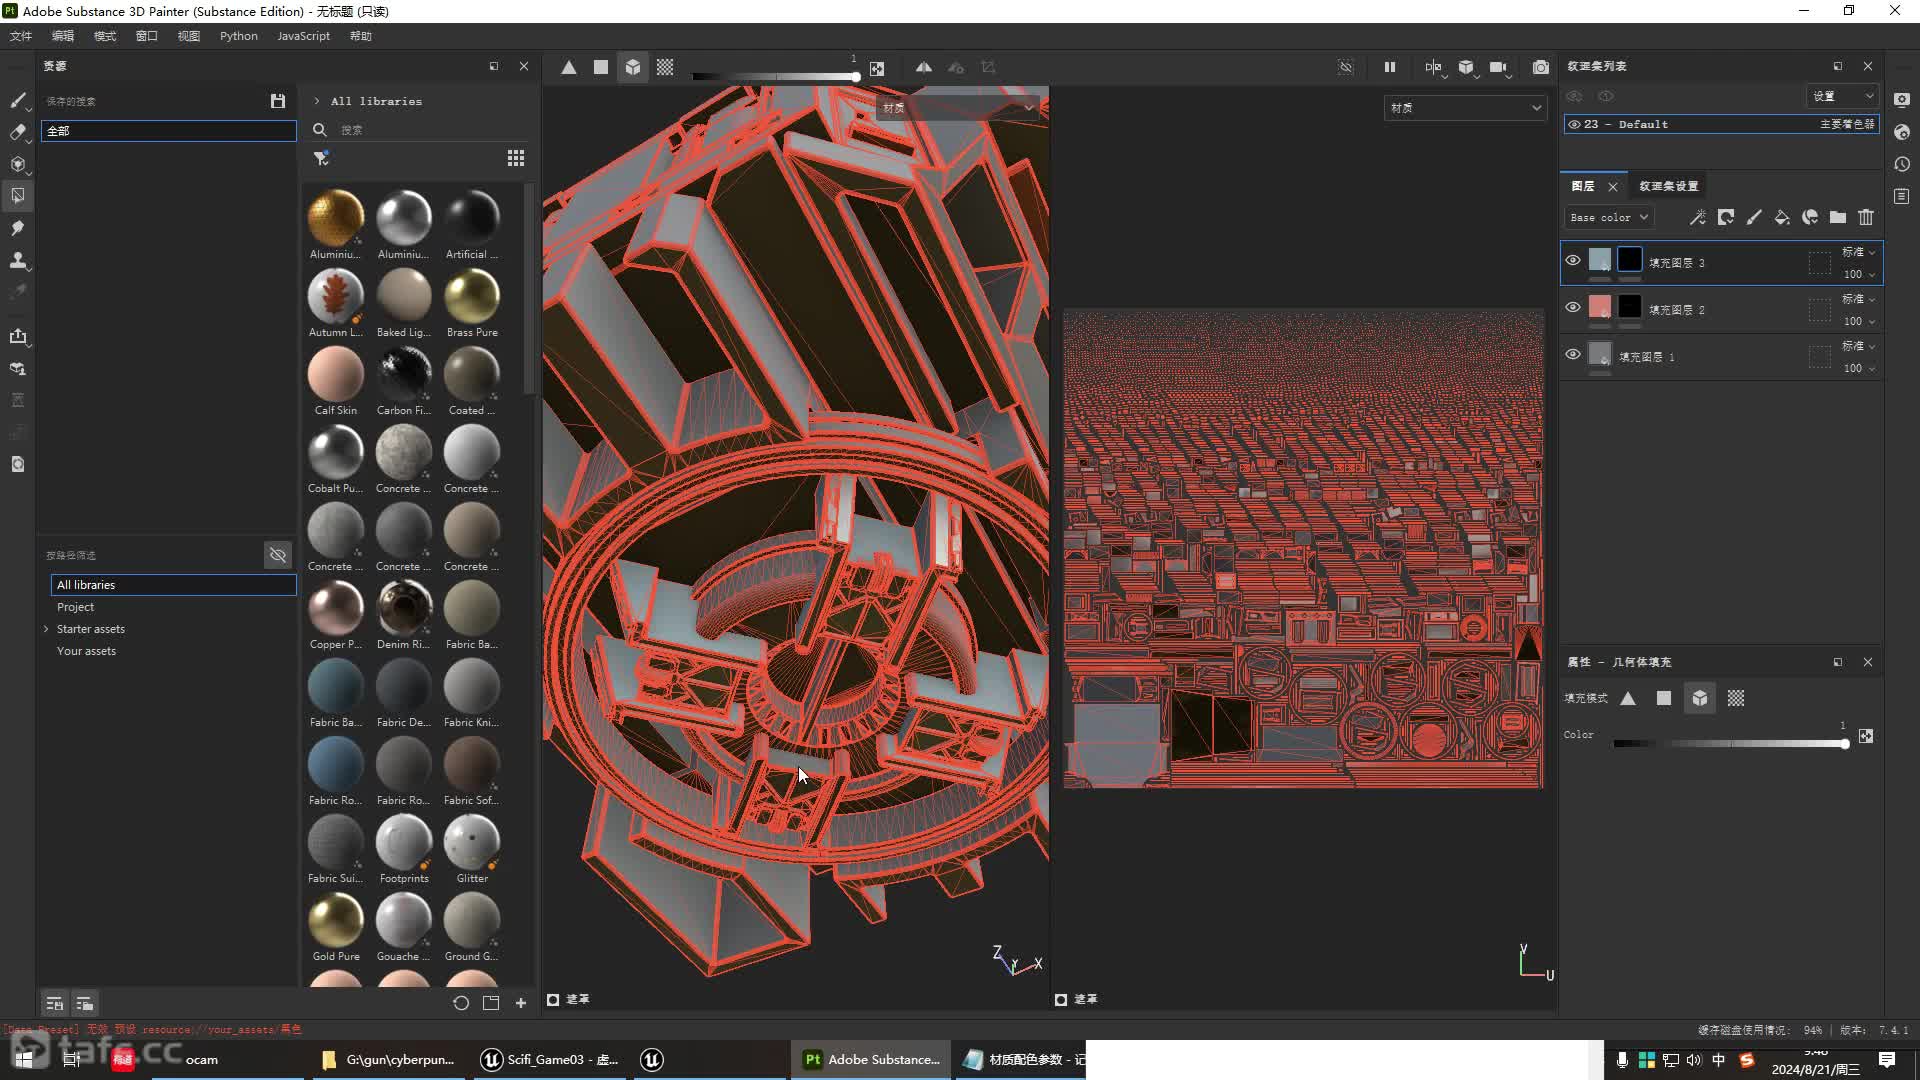
Task: Choose polygon fill mode in top toolbar
Action: tap(601, 67)
